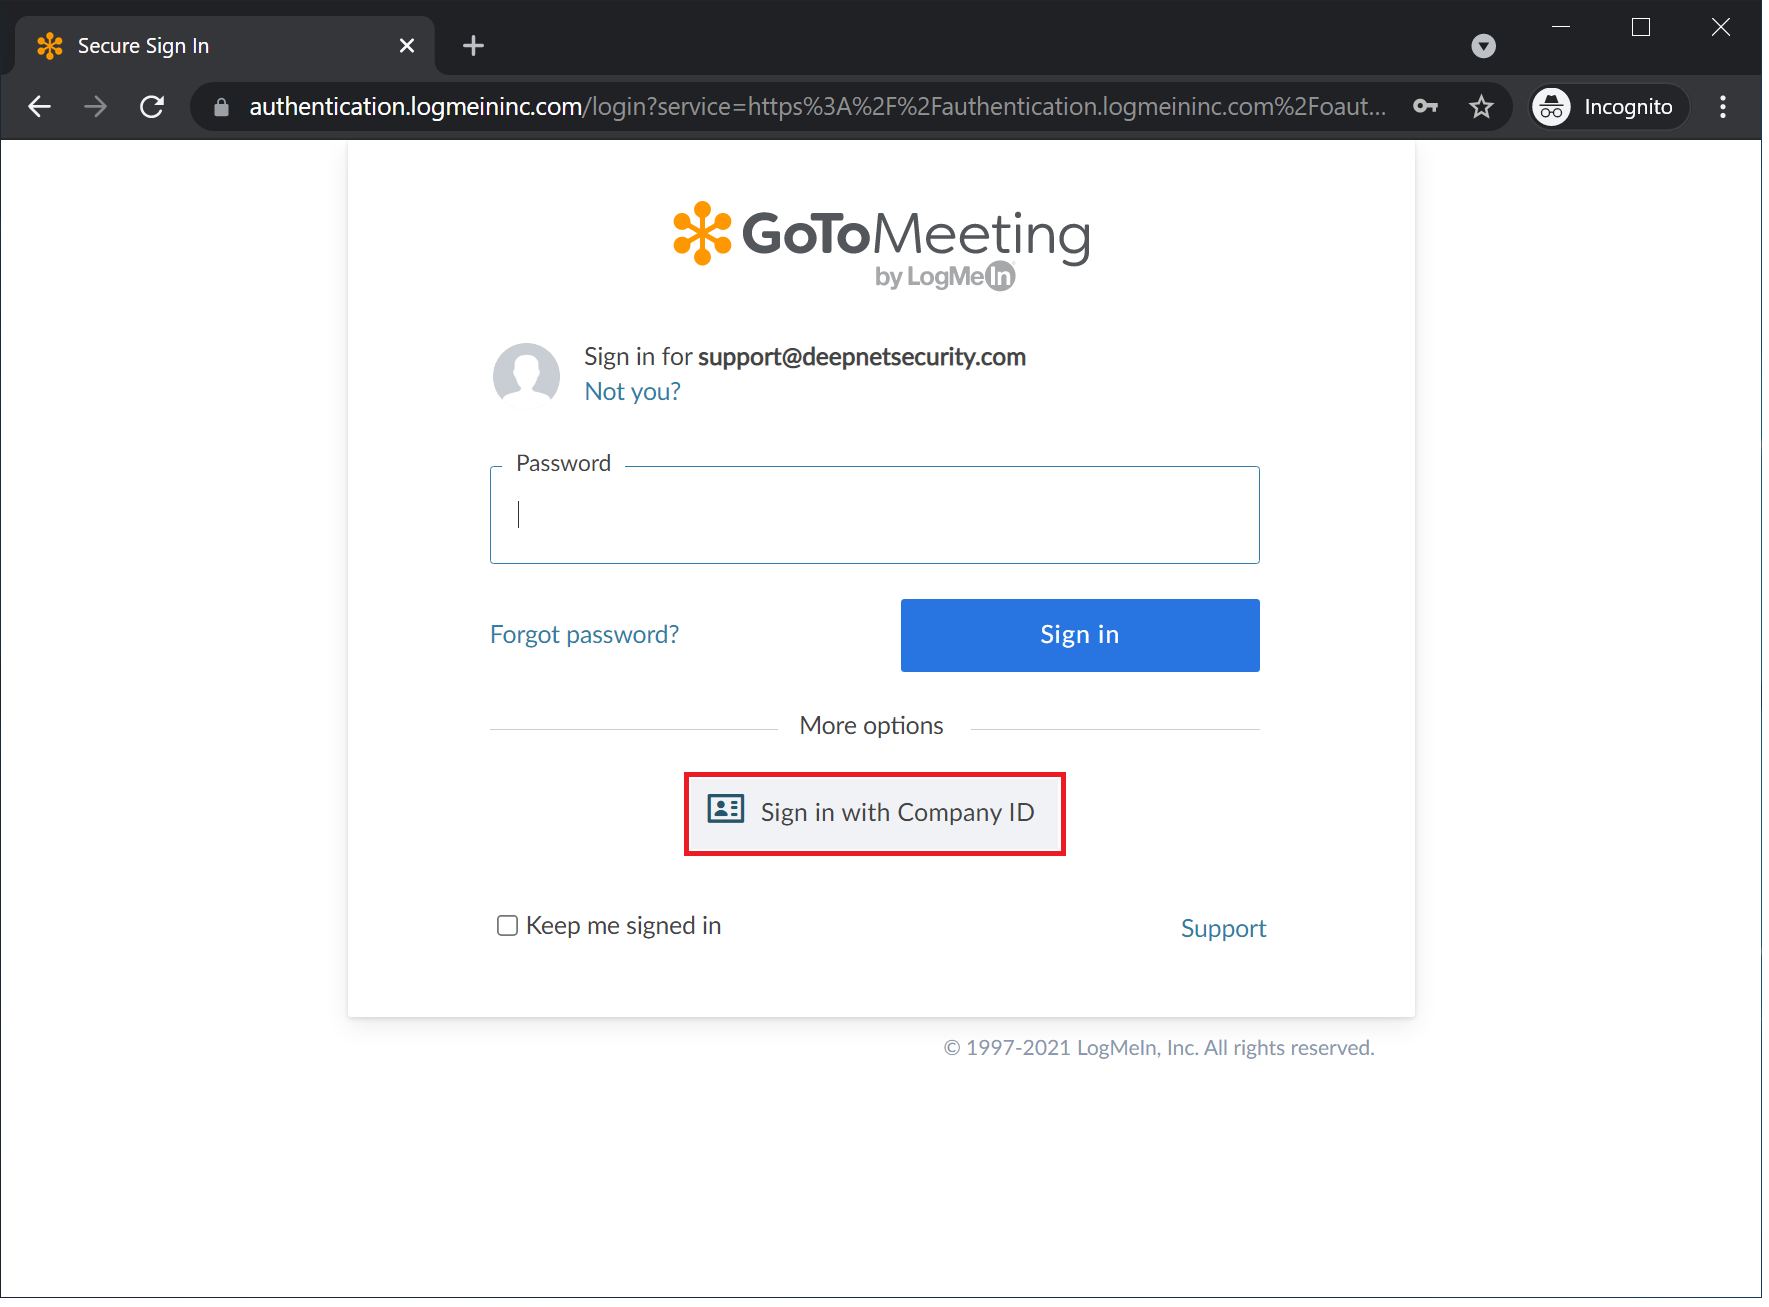Screen dimensions: 1769x1307
Task: Click the user avatar placeholder
Action: coord(526,376)
